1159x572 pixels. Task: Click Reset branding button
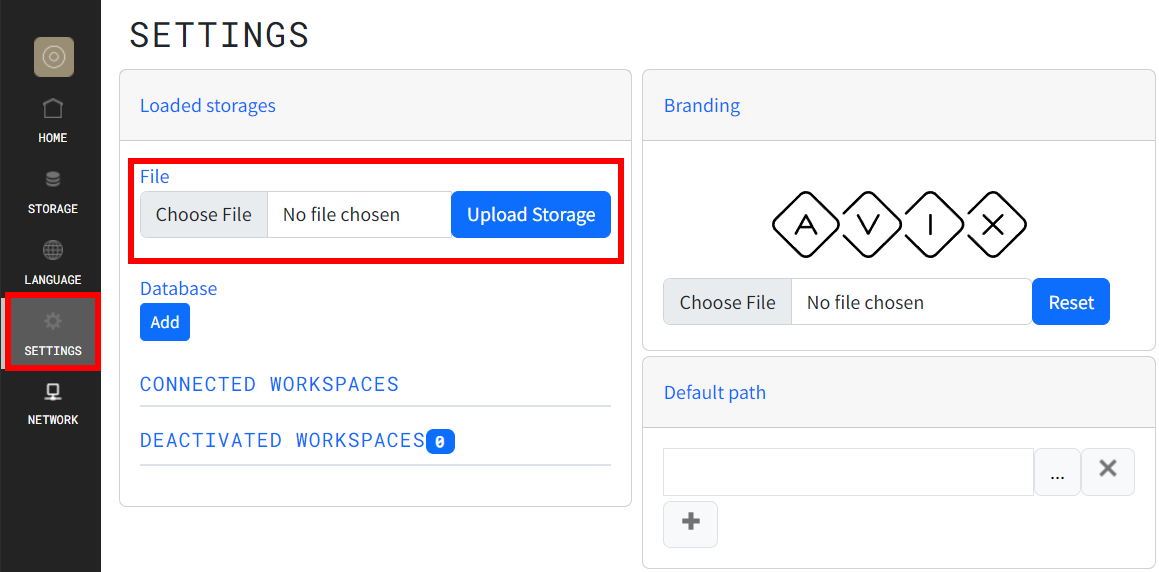(1070, 302)
